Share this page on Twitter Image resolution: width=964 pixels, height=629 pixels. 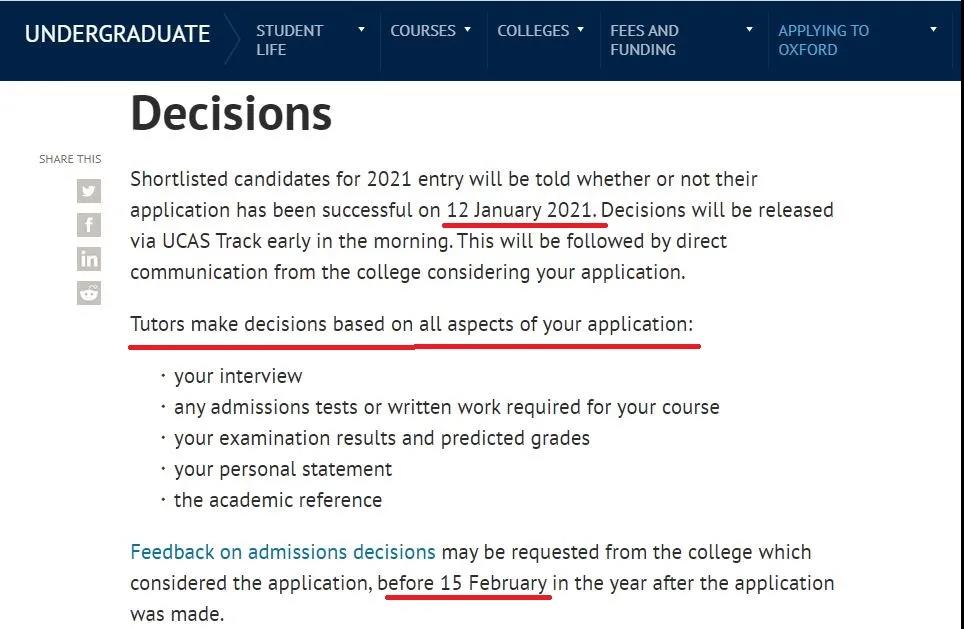pyautogui.click(x=89, y=191)
